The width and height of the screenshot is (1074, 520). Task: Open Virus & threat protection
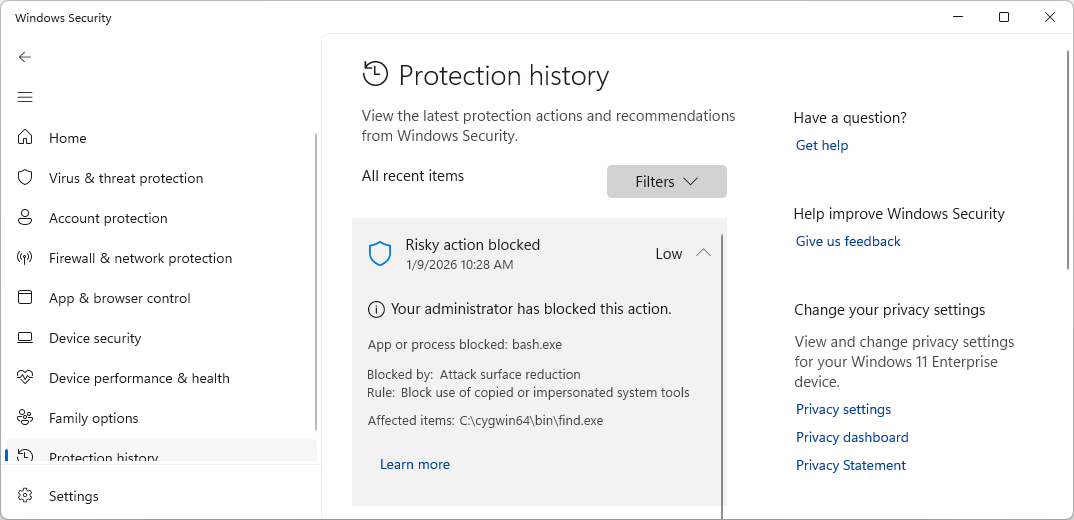tap(160, 178)
